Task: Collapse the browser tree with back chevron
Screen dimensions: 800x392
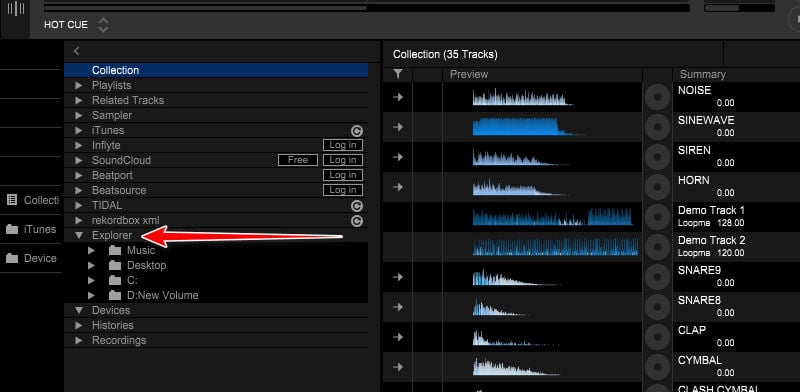Action: 77,51
